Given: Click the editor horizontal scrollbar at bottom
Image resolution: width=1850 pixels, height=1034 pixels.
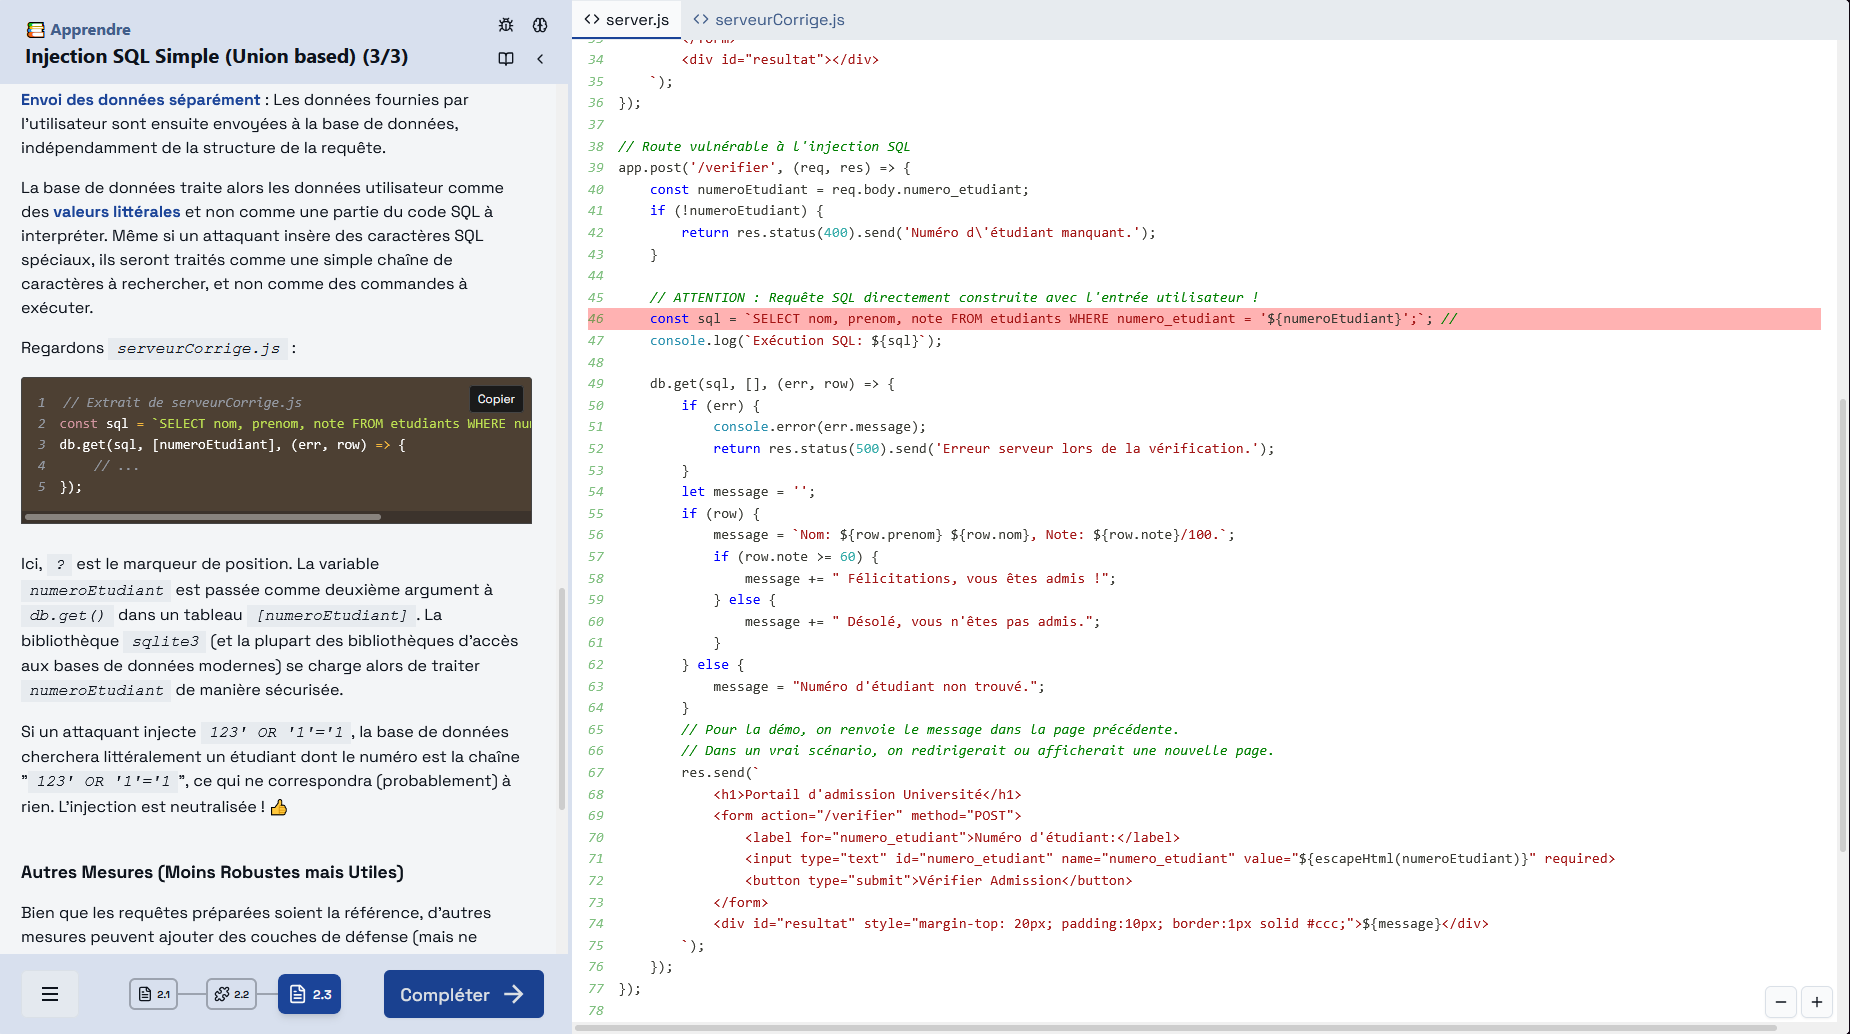Looking at the screenshot, I should point(1175,1027).
